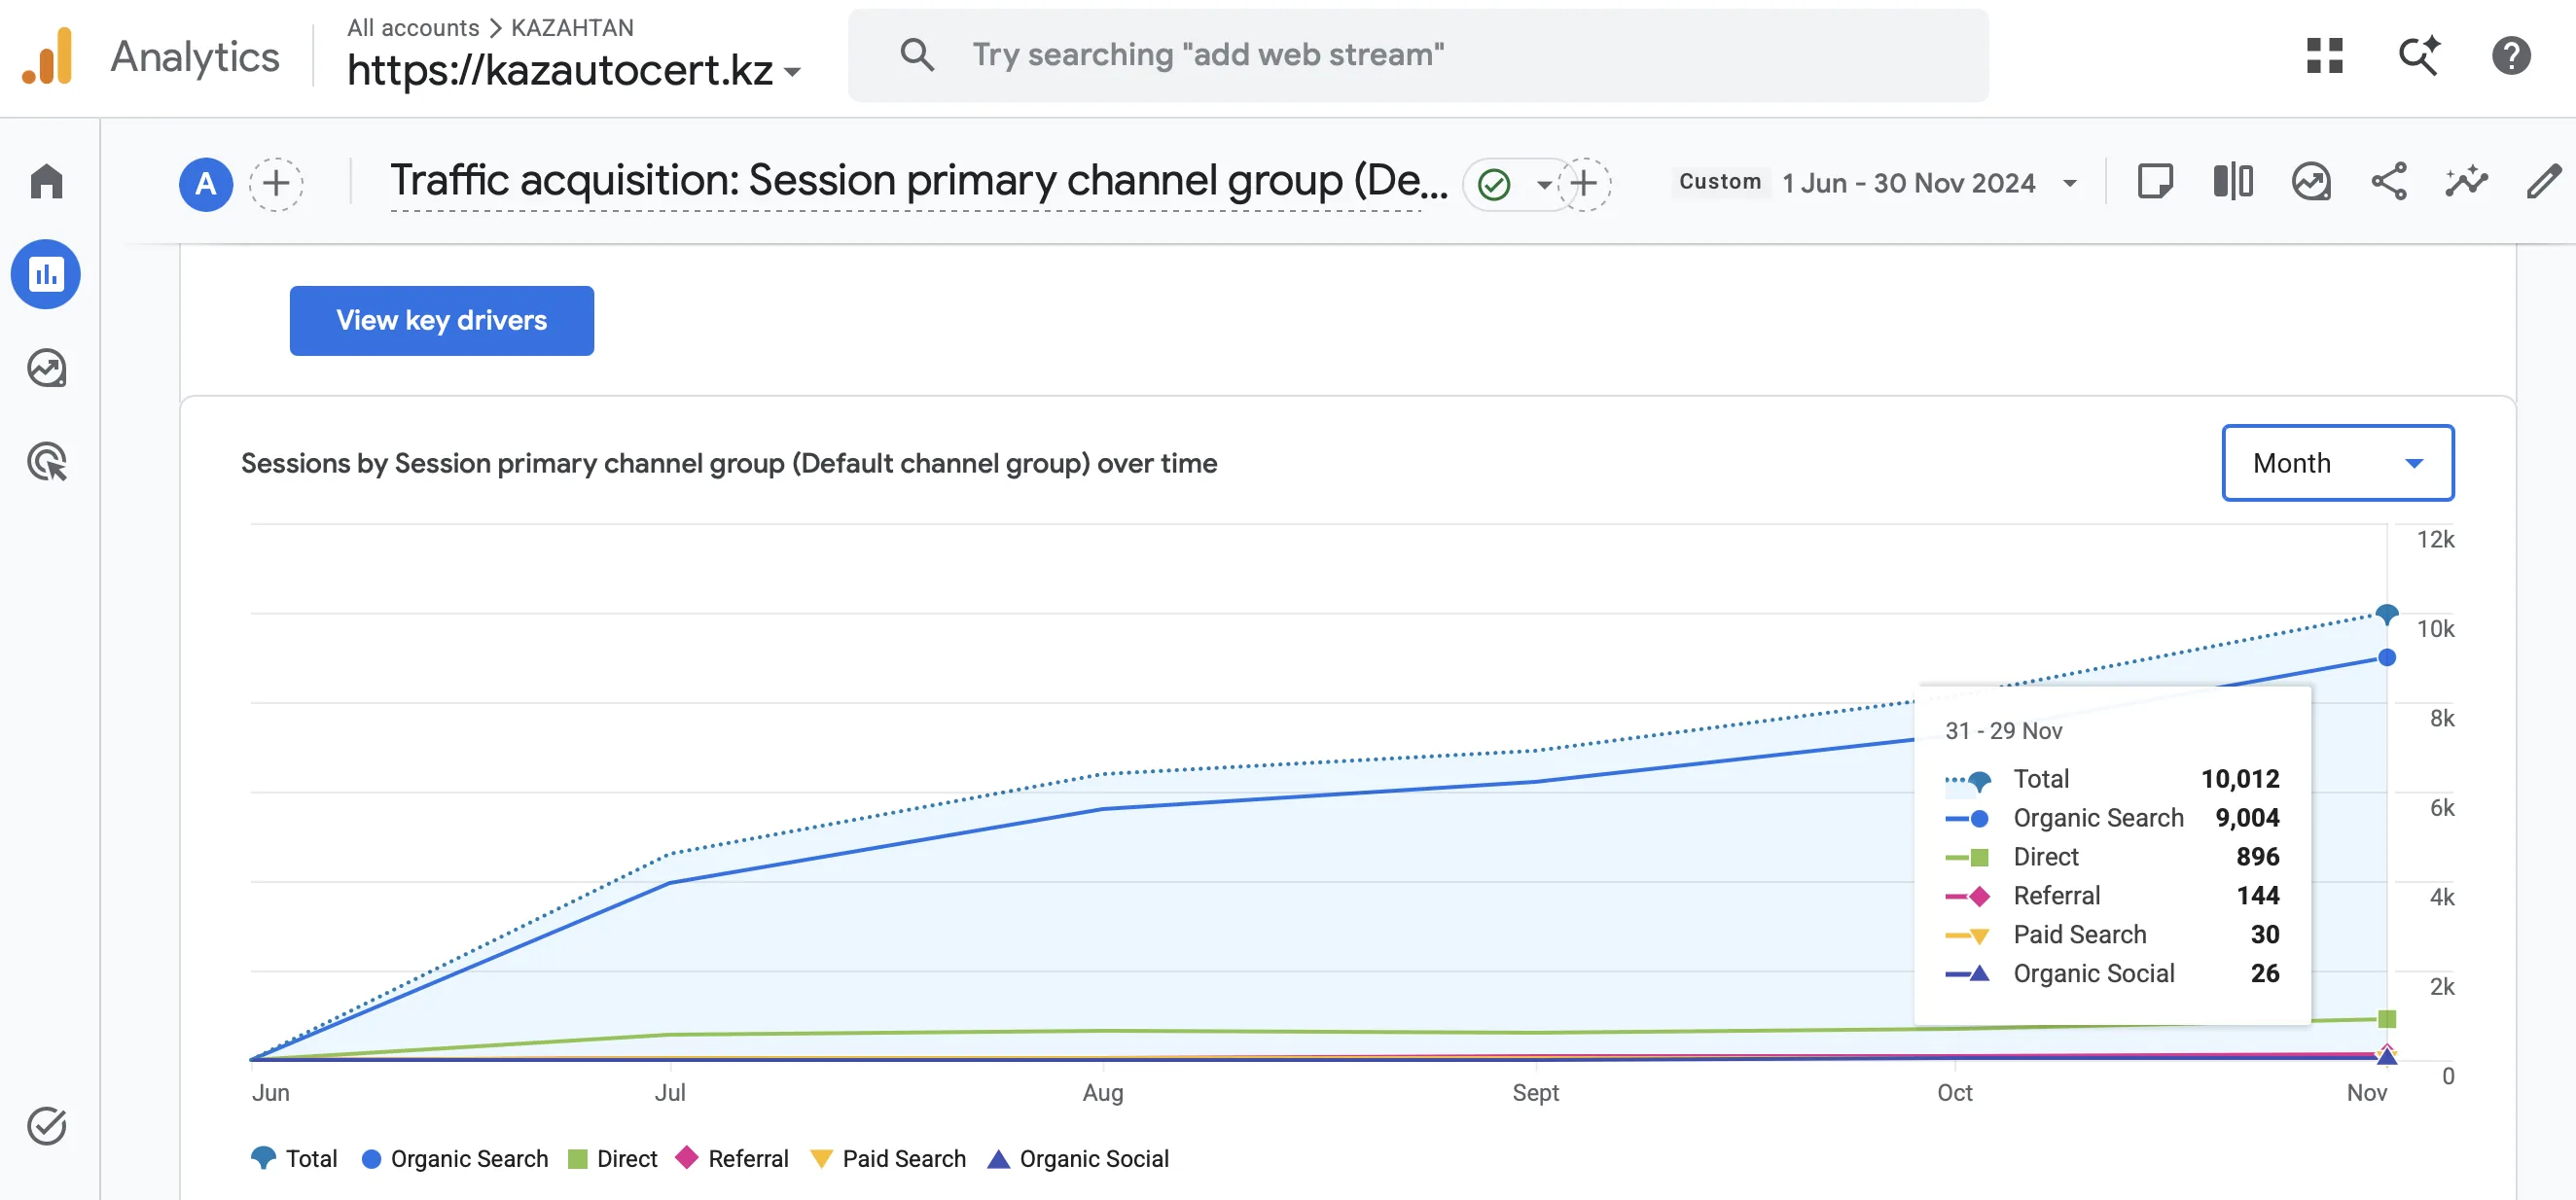
Task: Click the tooltip Direct value 896
Action: click(2258, 857)
